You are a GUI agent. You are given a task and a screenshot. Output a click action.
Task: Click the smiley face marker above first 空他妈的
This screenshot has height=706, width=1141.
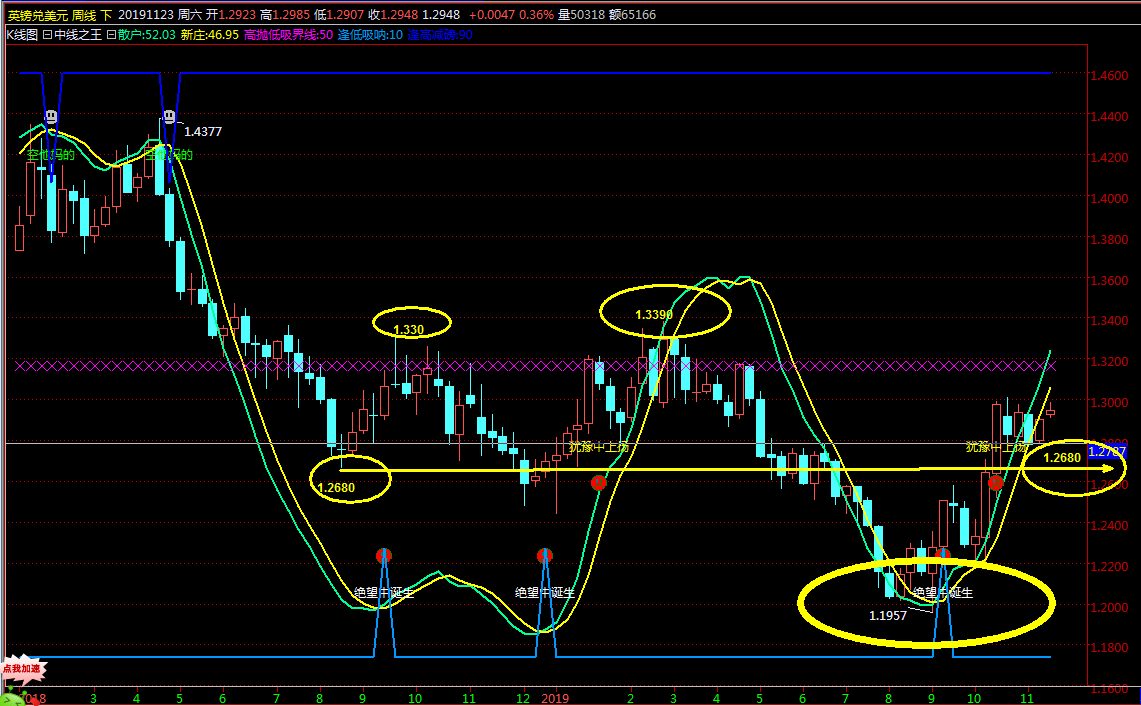coord(51,116)
